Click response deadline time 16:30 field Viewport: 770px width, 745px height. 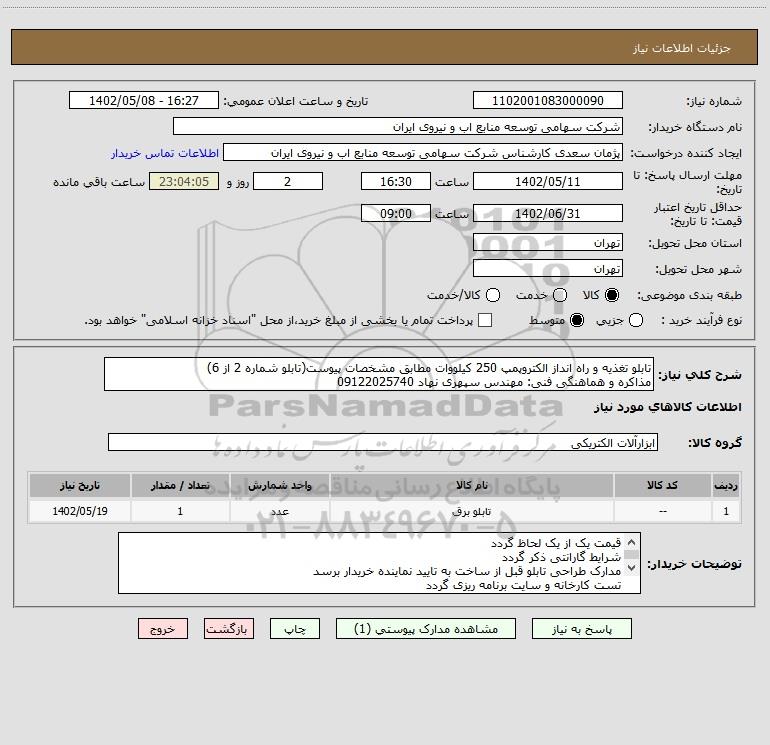tap(396, 181)
